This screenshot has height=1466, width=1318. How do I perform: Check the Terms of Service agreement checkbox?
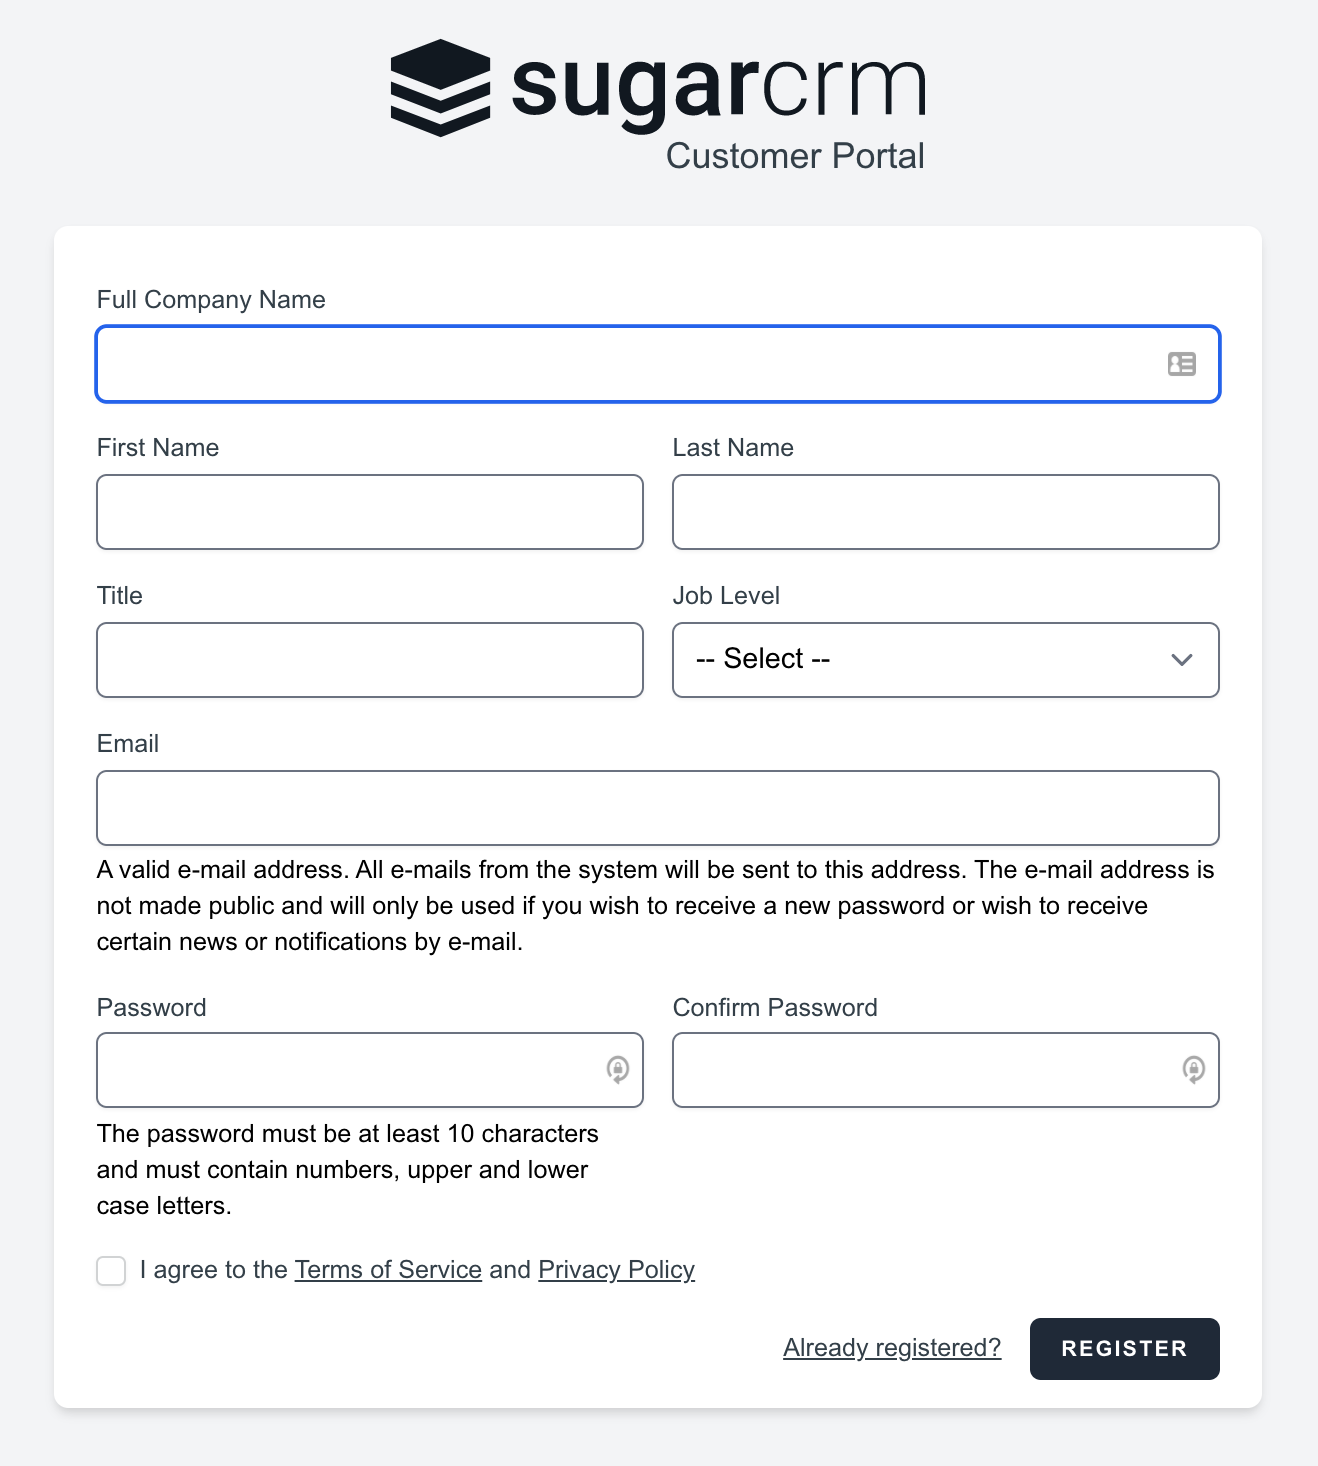tap(111, 1271)
